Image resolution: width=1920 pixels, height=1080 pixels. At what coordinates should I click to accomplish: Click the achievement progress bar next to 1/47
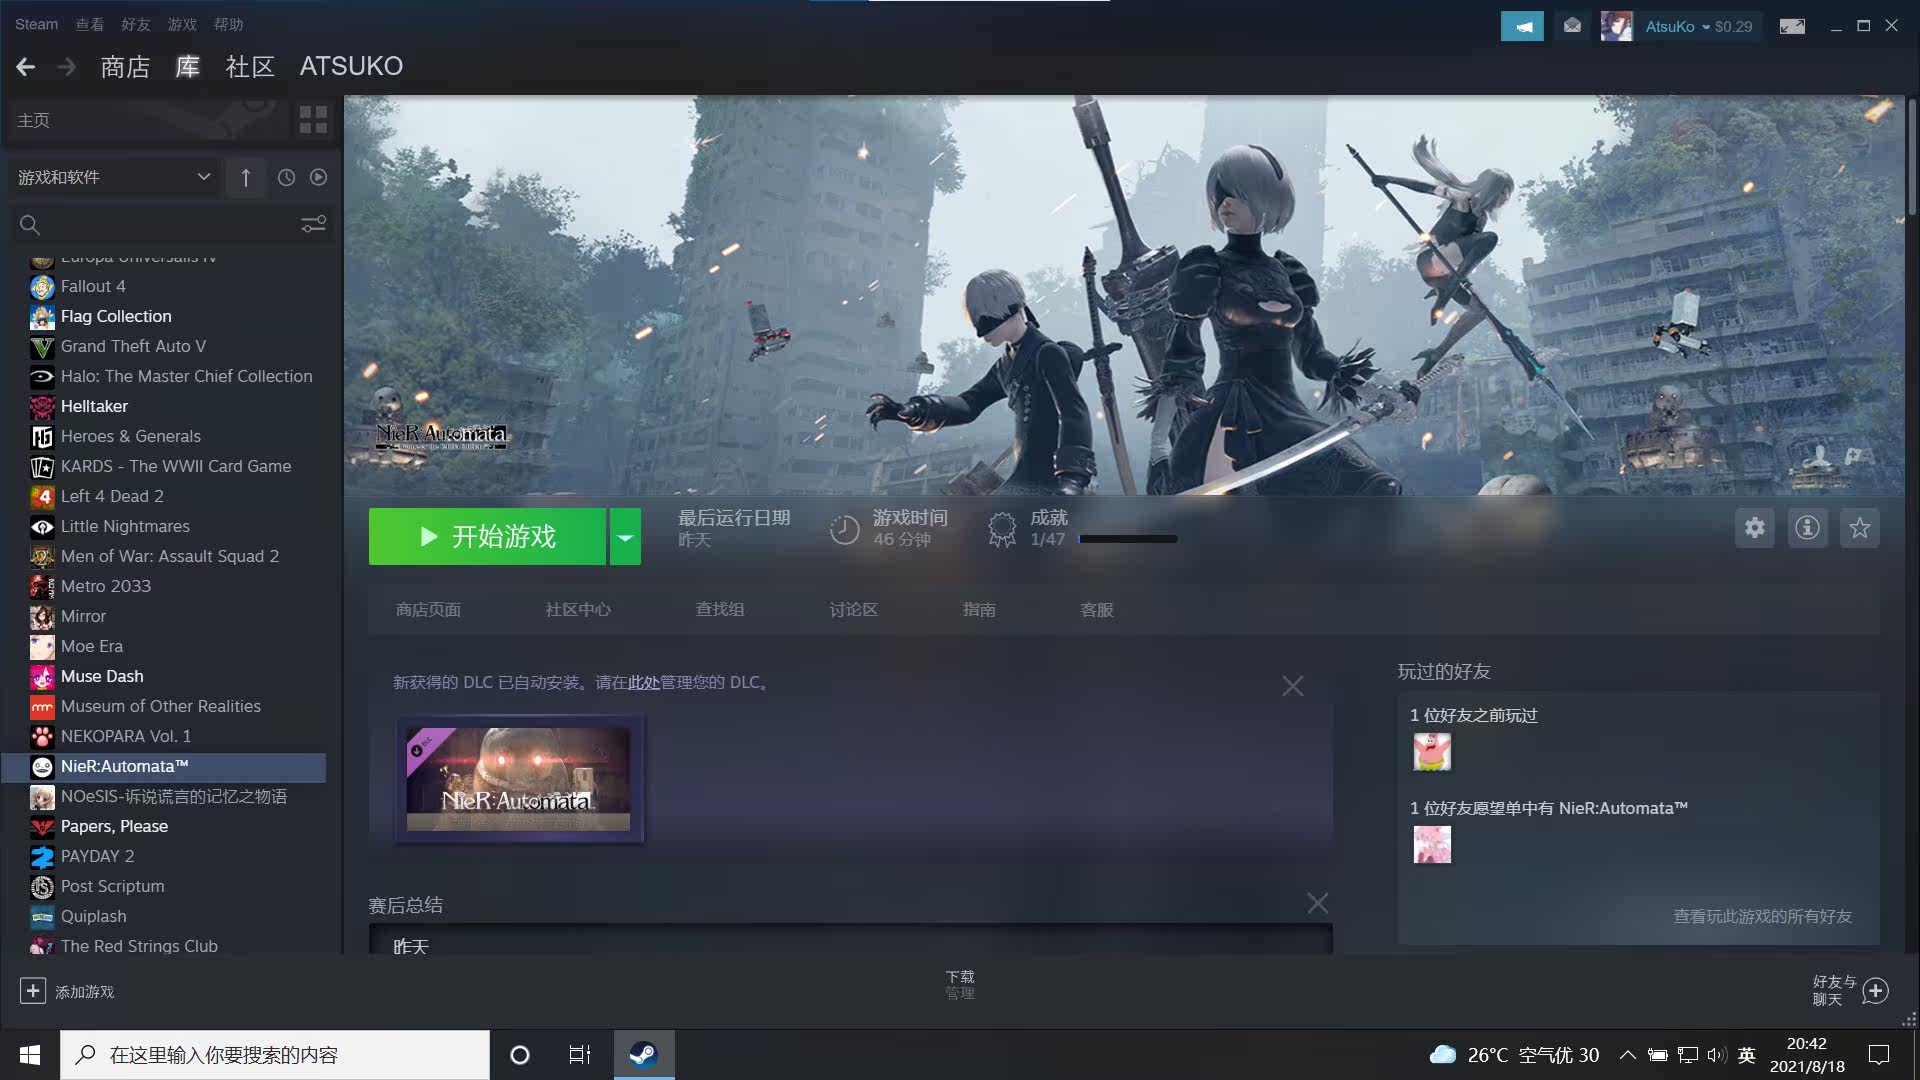[1127, 538]
